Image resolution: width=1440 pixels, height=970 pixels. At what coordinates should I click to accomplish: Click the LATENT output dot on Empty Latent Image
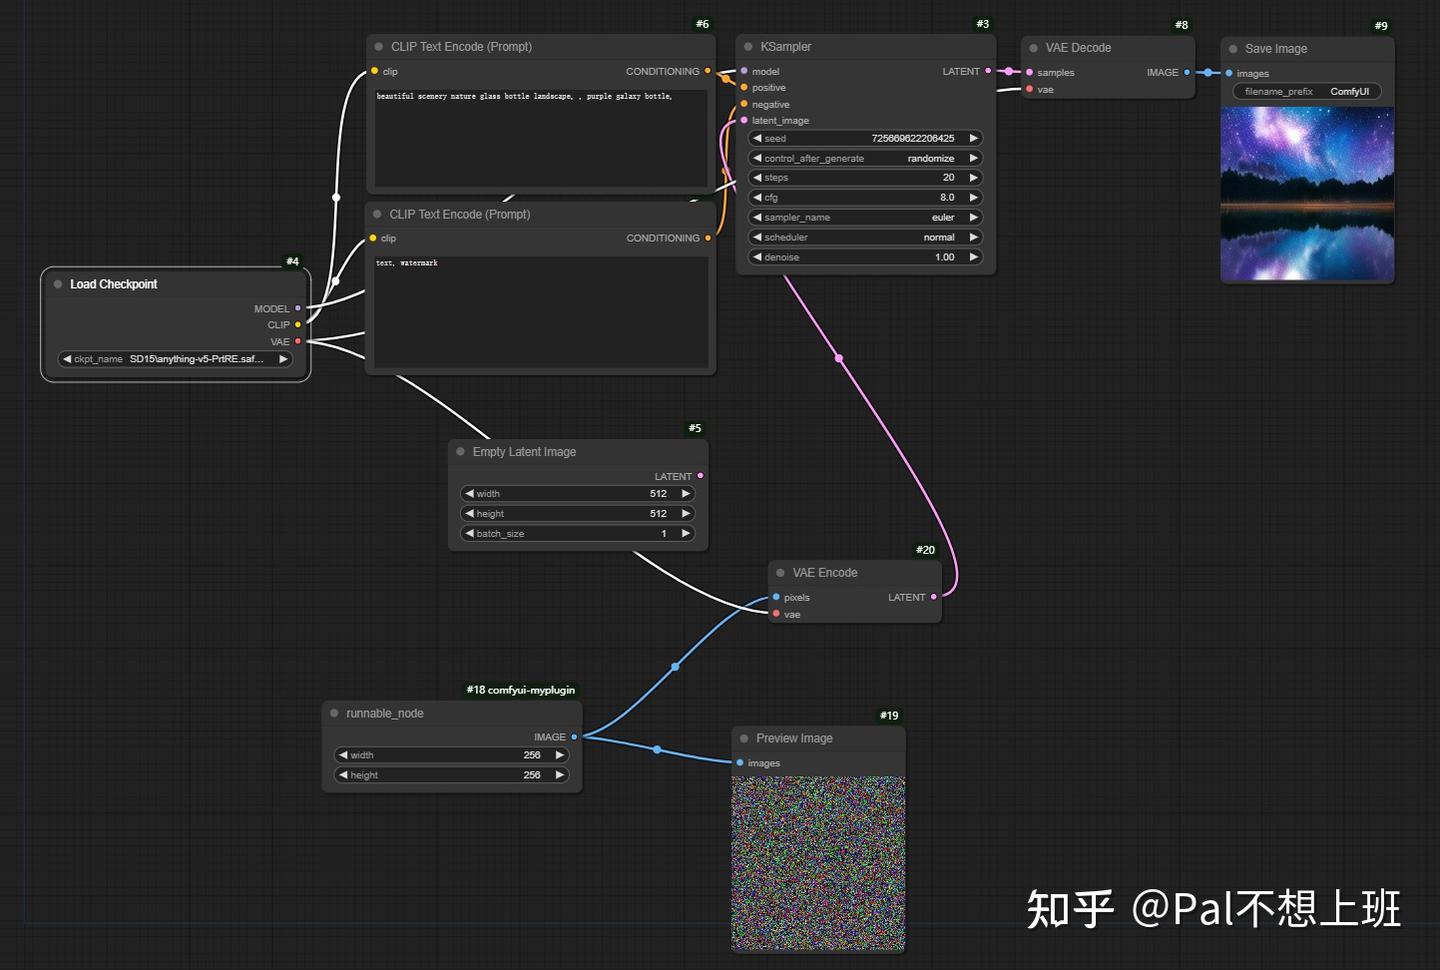pos(700,476)
